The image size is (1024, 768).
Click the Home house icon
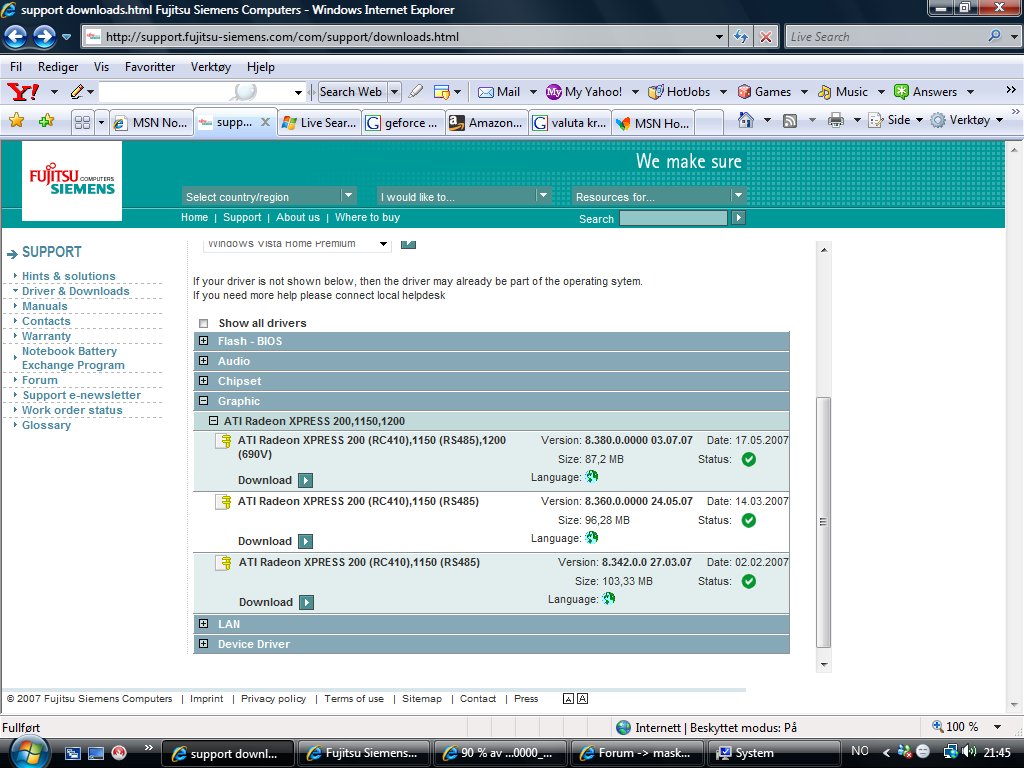(746, 120)
